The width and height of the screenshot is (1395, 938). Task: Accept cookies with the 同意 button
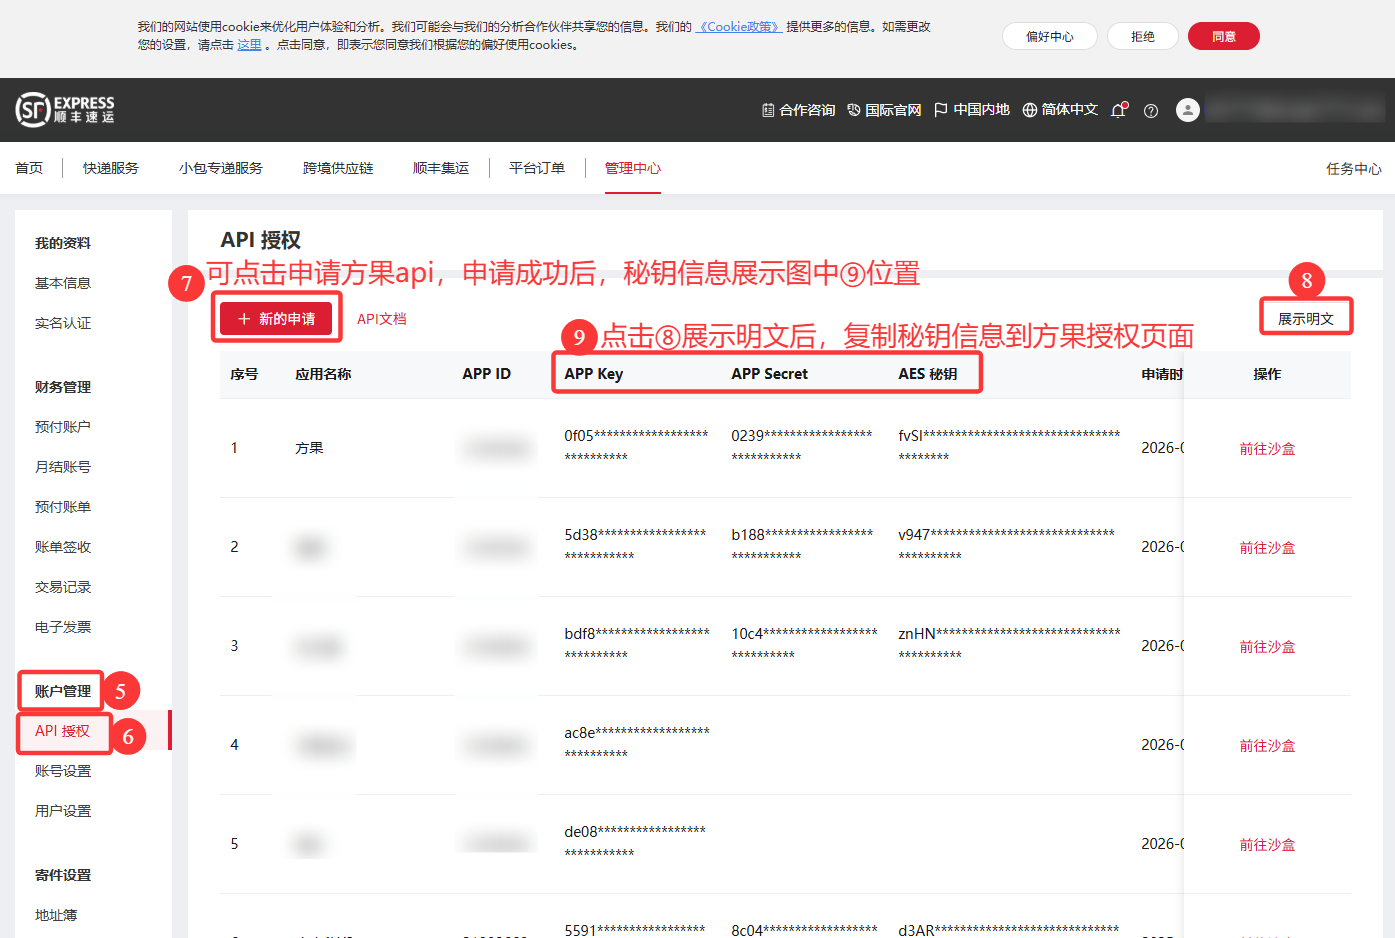pos(1223,37)
